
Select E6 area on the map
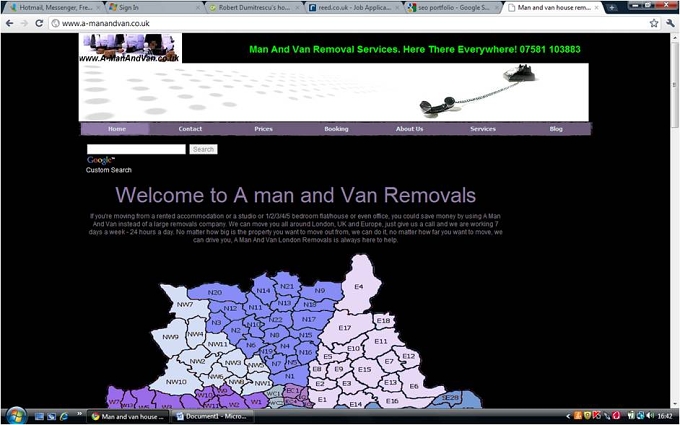[x=414, y=386]
